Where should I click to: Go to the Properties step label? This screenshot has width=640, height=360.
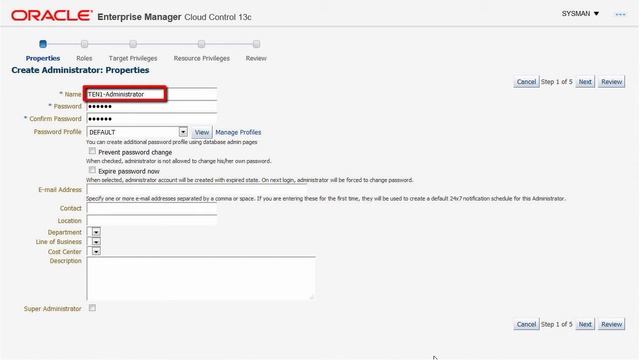43,58
